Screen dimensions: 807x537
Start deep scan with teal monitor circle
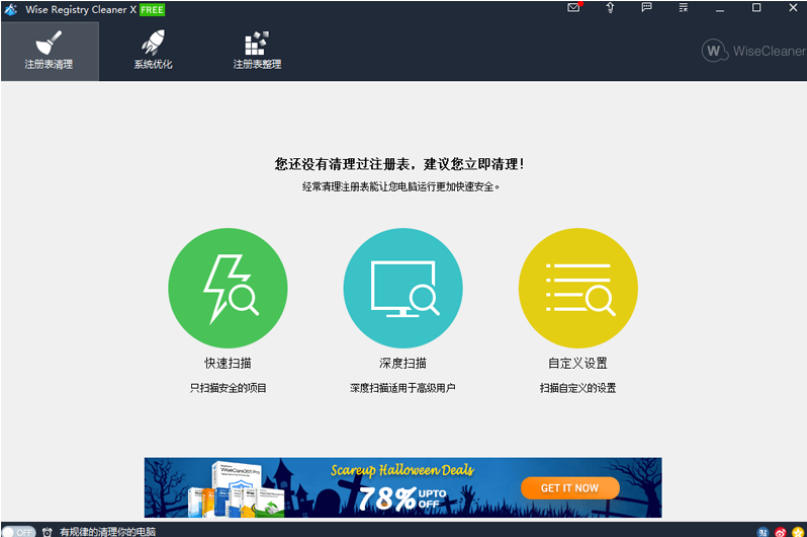pyautogui.click(x=403, y=288)
